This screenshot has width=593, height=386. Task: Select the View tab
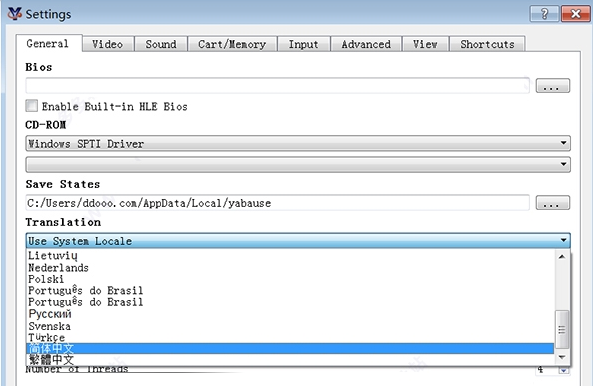pos(425,44)
